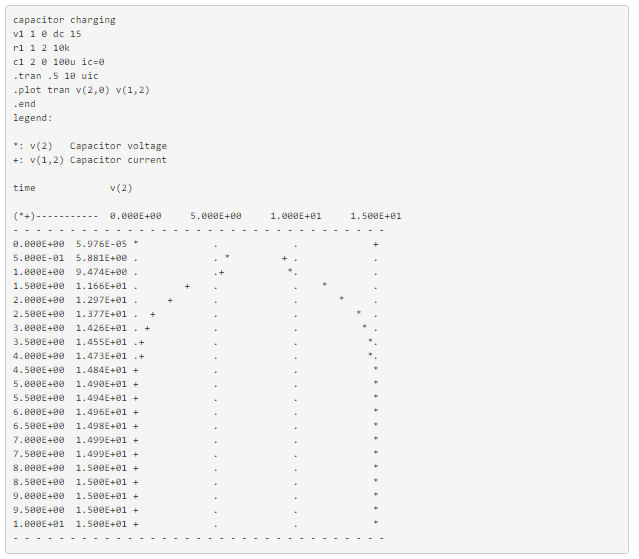Click the '.tran .5 10 uic' command line
The height and width of the screenshot is (559, 639).
pos(56,76)
